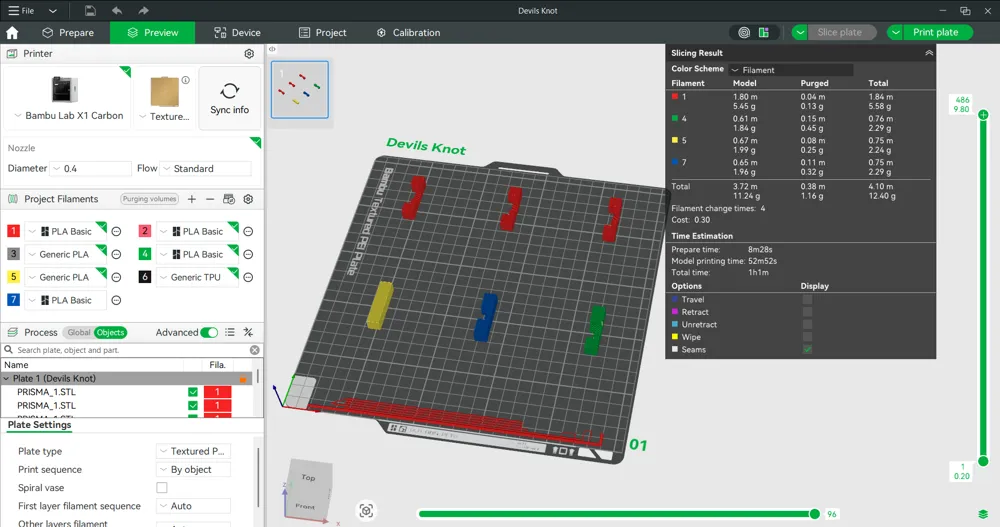Uncheck the first PRISMA_1.STL printable checkbox

click(x=193, y=392)
